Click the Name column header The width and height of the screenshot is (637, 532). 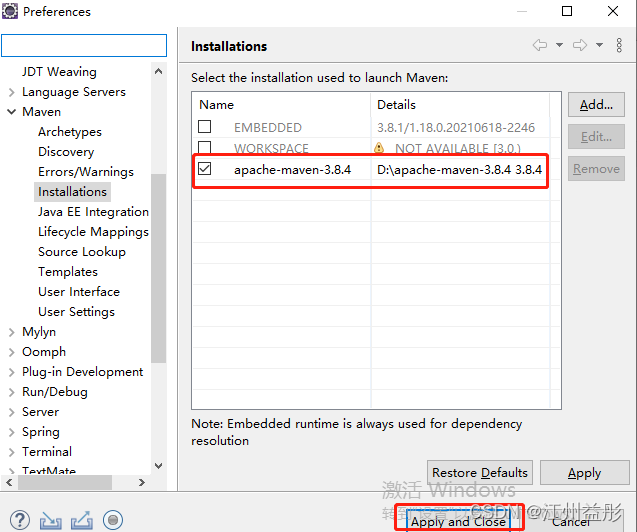(x=281, y=105)
